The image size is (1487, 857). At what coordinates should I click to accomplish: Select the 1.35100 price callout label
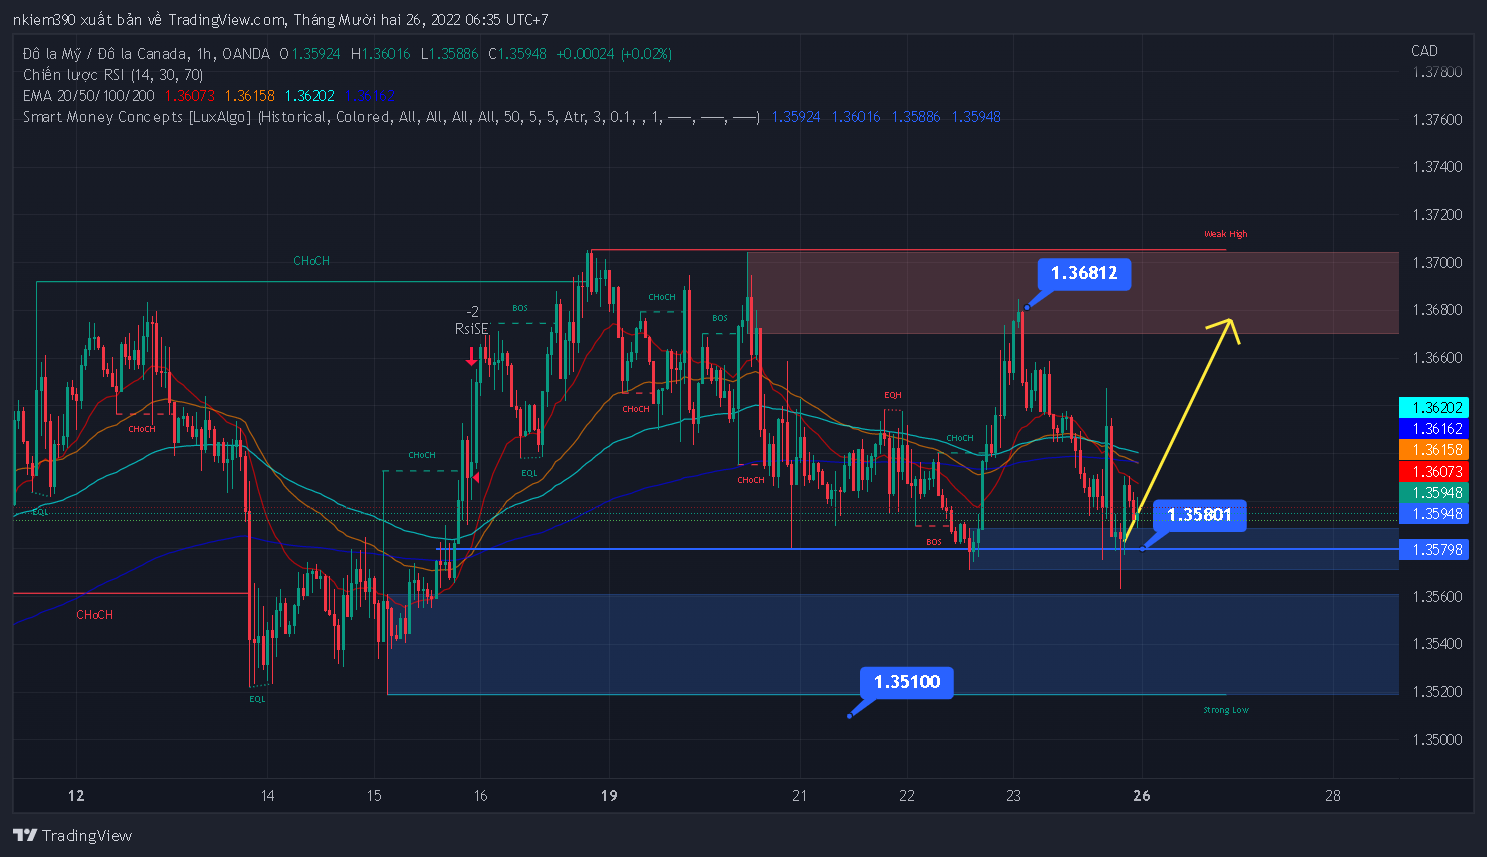[907, 682]
